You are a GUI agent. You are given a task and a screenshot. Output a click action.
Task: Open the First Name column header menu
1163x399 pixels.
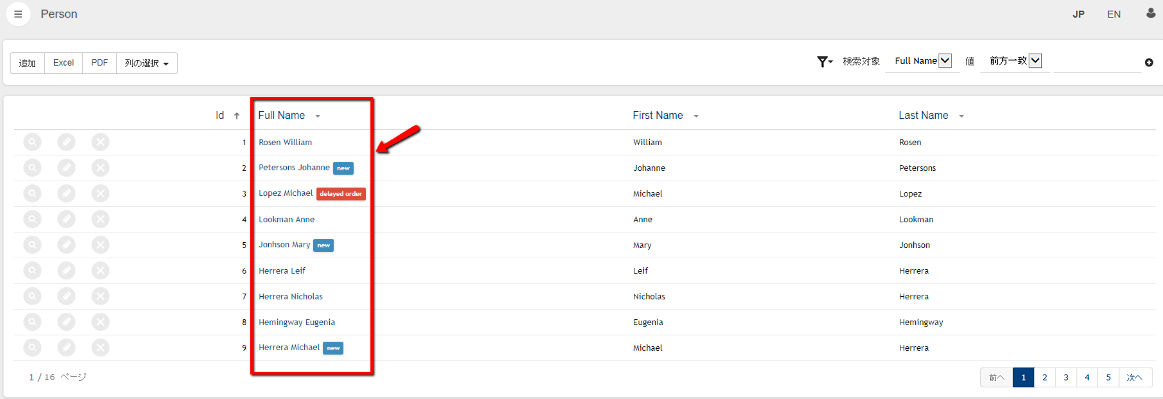click(696, 116)
